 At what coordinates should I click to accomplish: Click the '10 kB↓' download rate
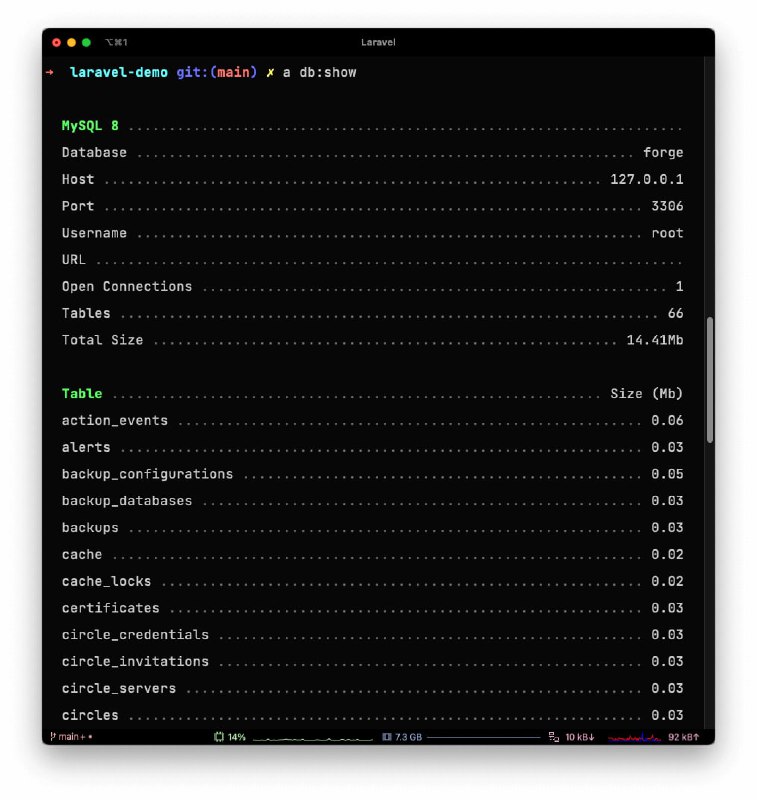pyautogui.click(x=580, y=737)
